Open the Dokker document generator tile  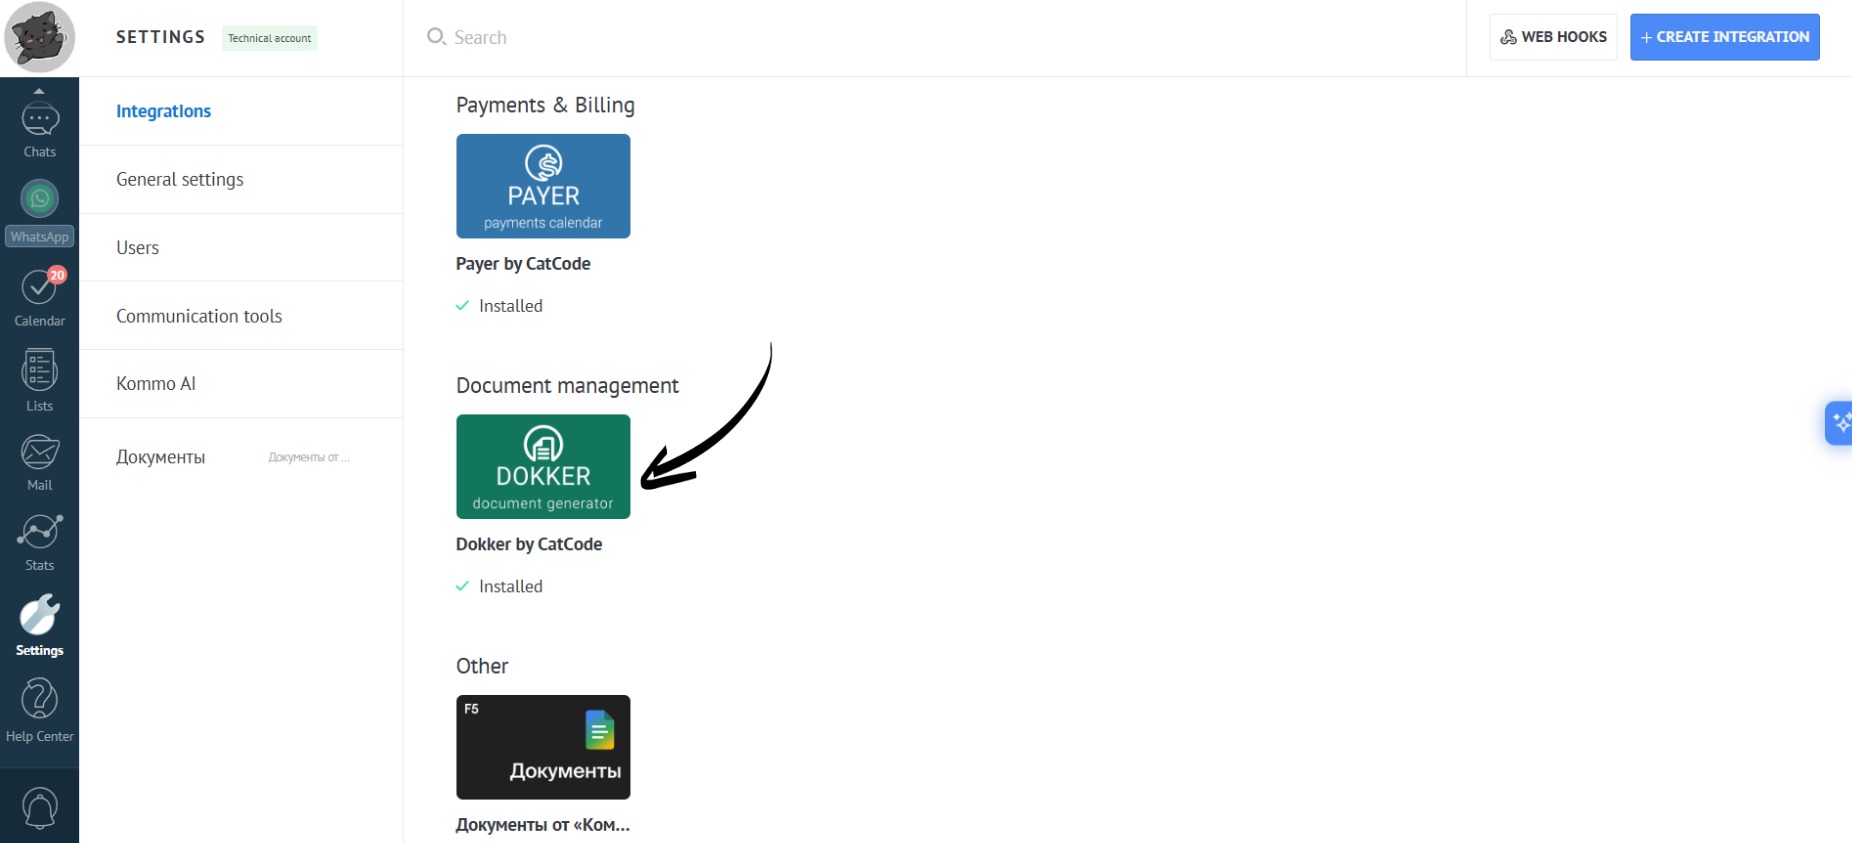[543, 467]
